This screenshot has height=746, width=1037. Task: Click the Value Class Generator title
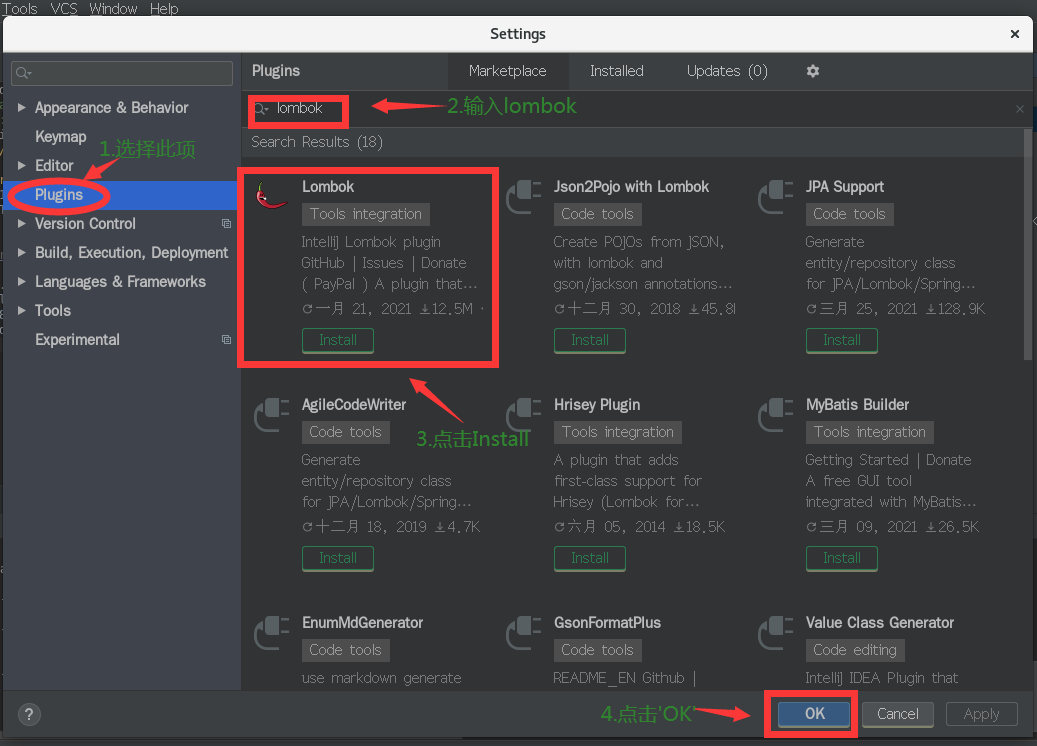coord(880,623)
